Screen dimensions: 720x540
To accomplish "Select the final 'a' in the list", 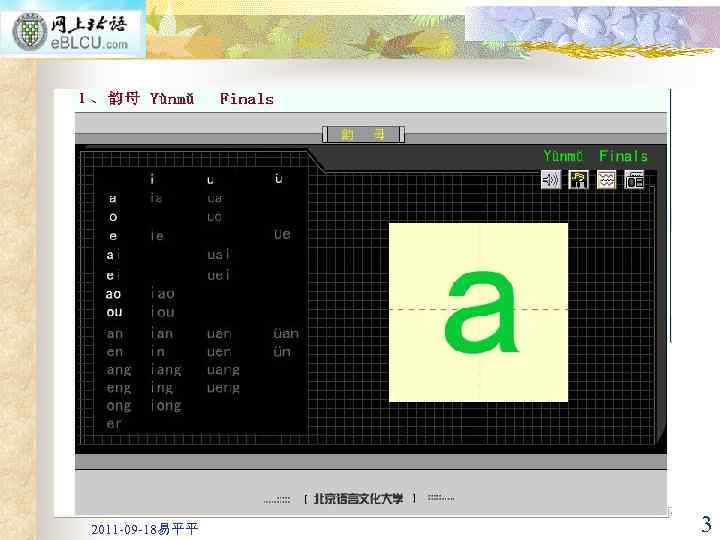I will [112, 198].
